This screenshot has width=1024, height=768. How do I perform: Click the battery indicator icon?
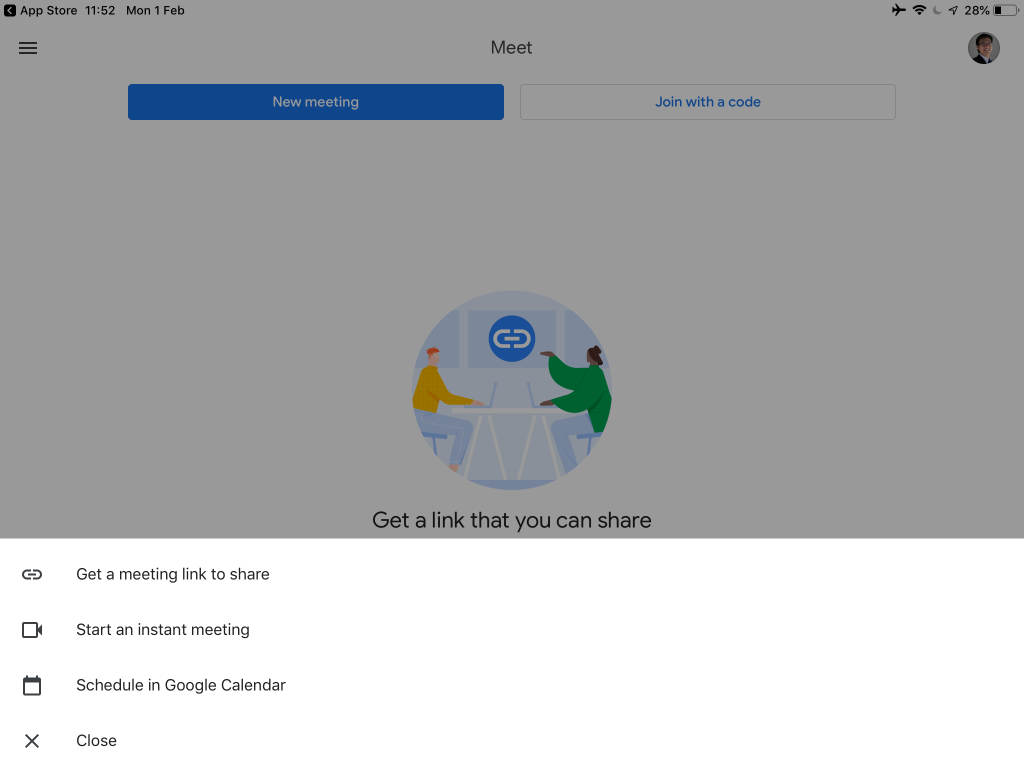(x=1001, y=11)
